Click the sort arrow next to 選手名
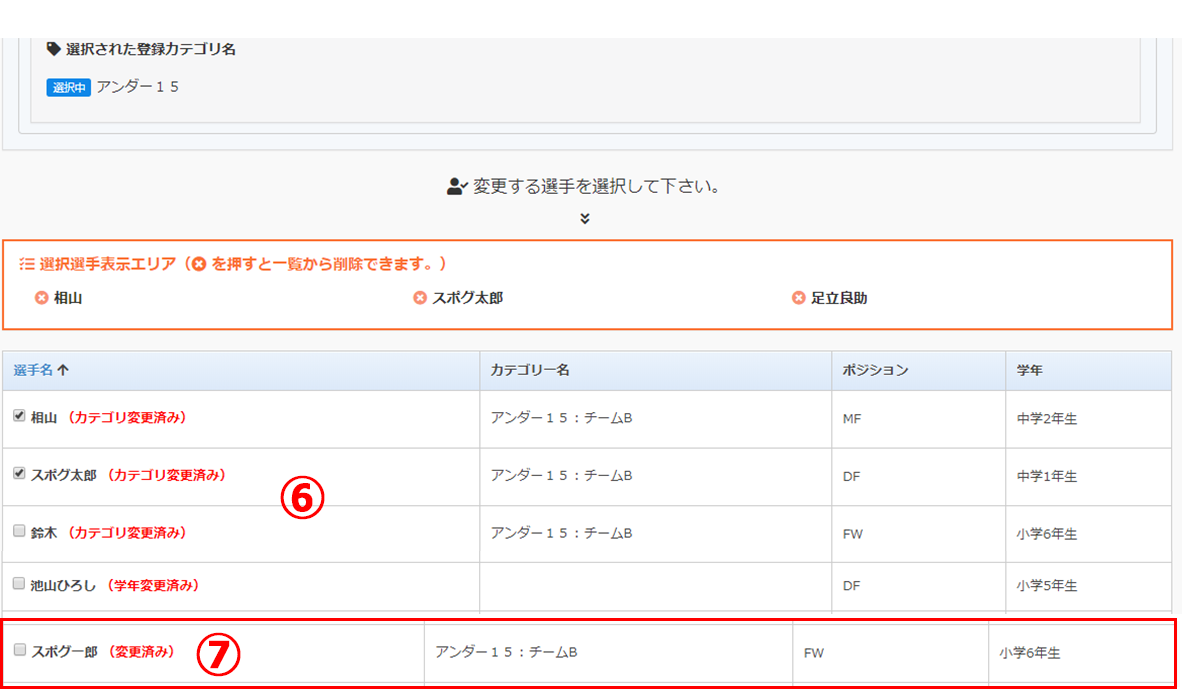The width and height of the screenshot is (1182, 700). point(63,370)
